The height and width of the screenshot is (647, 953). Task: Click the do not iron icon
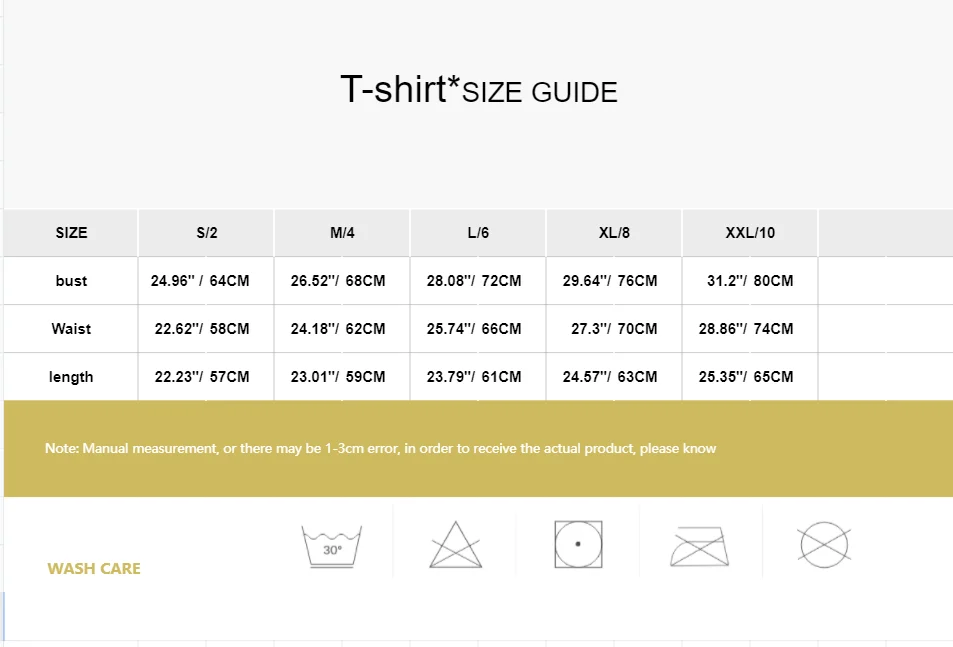700,546
